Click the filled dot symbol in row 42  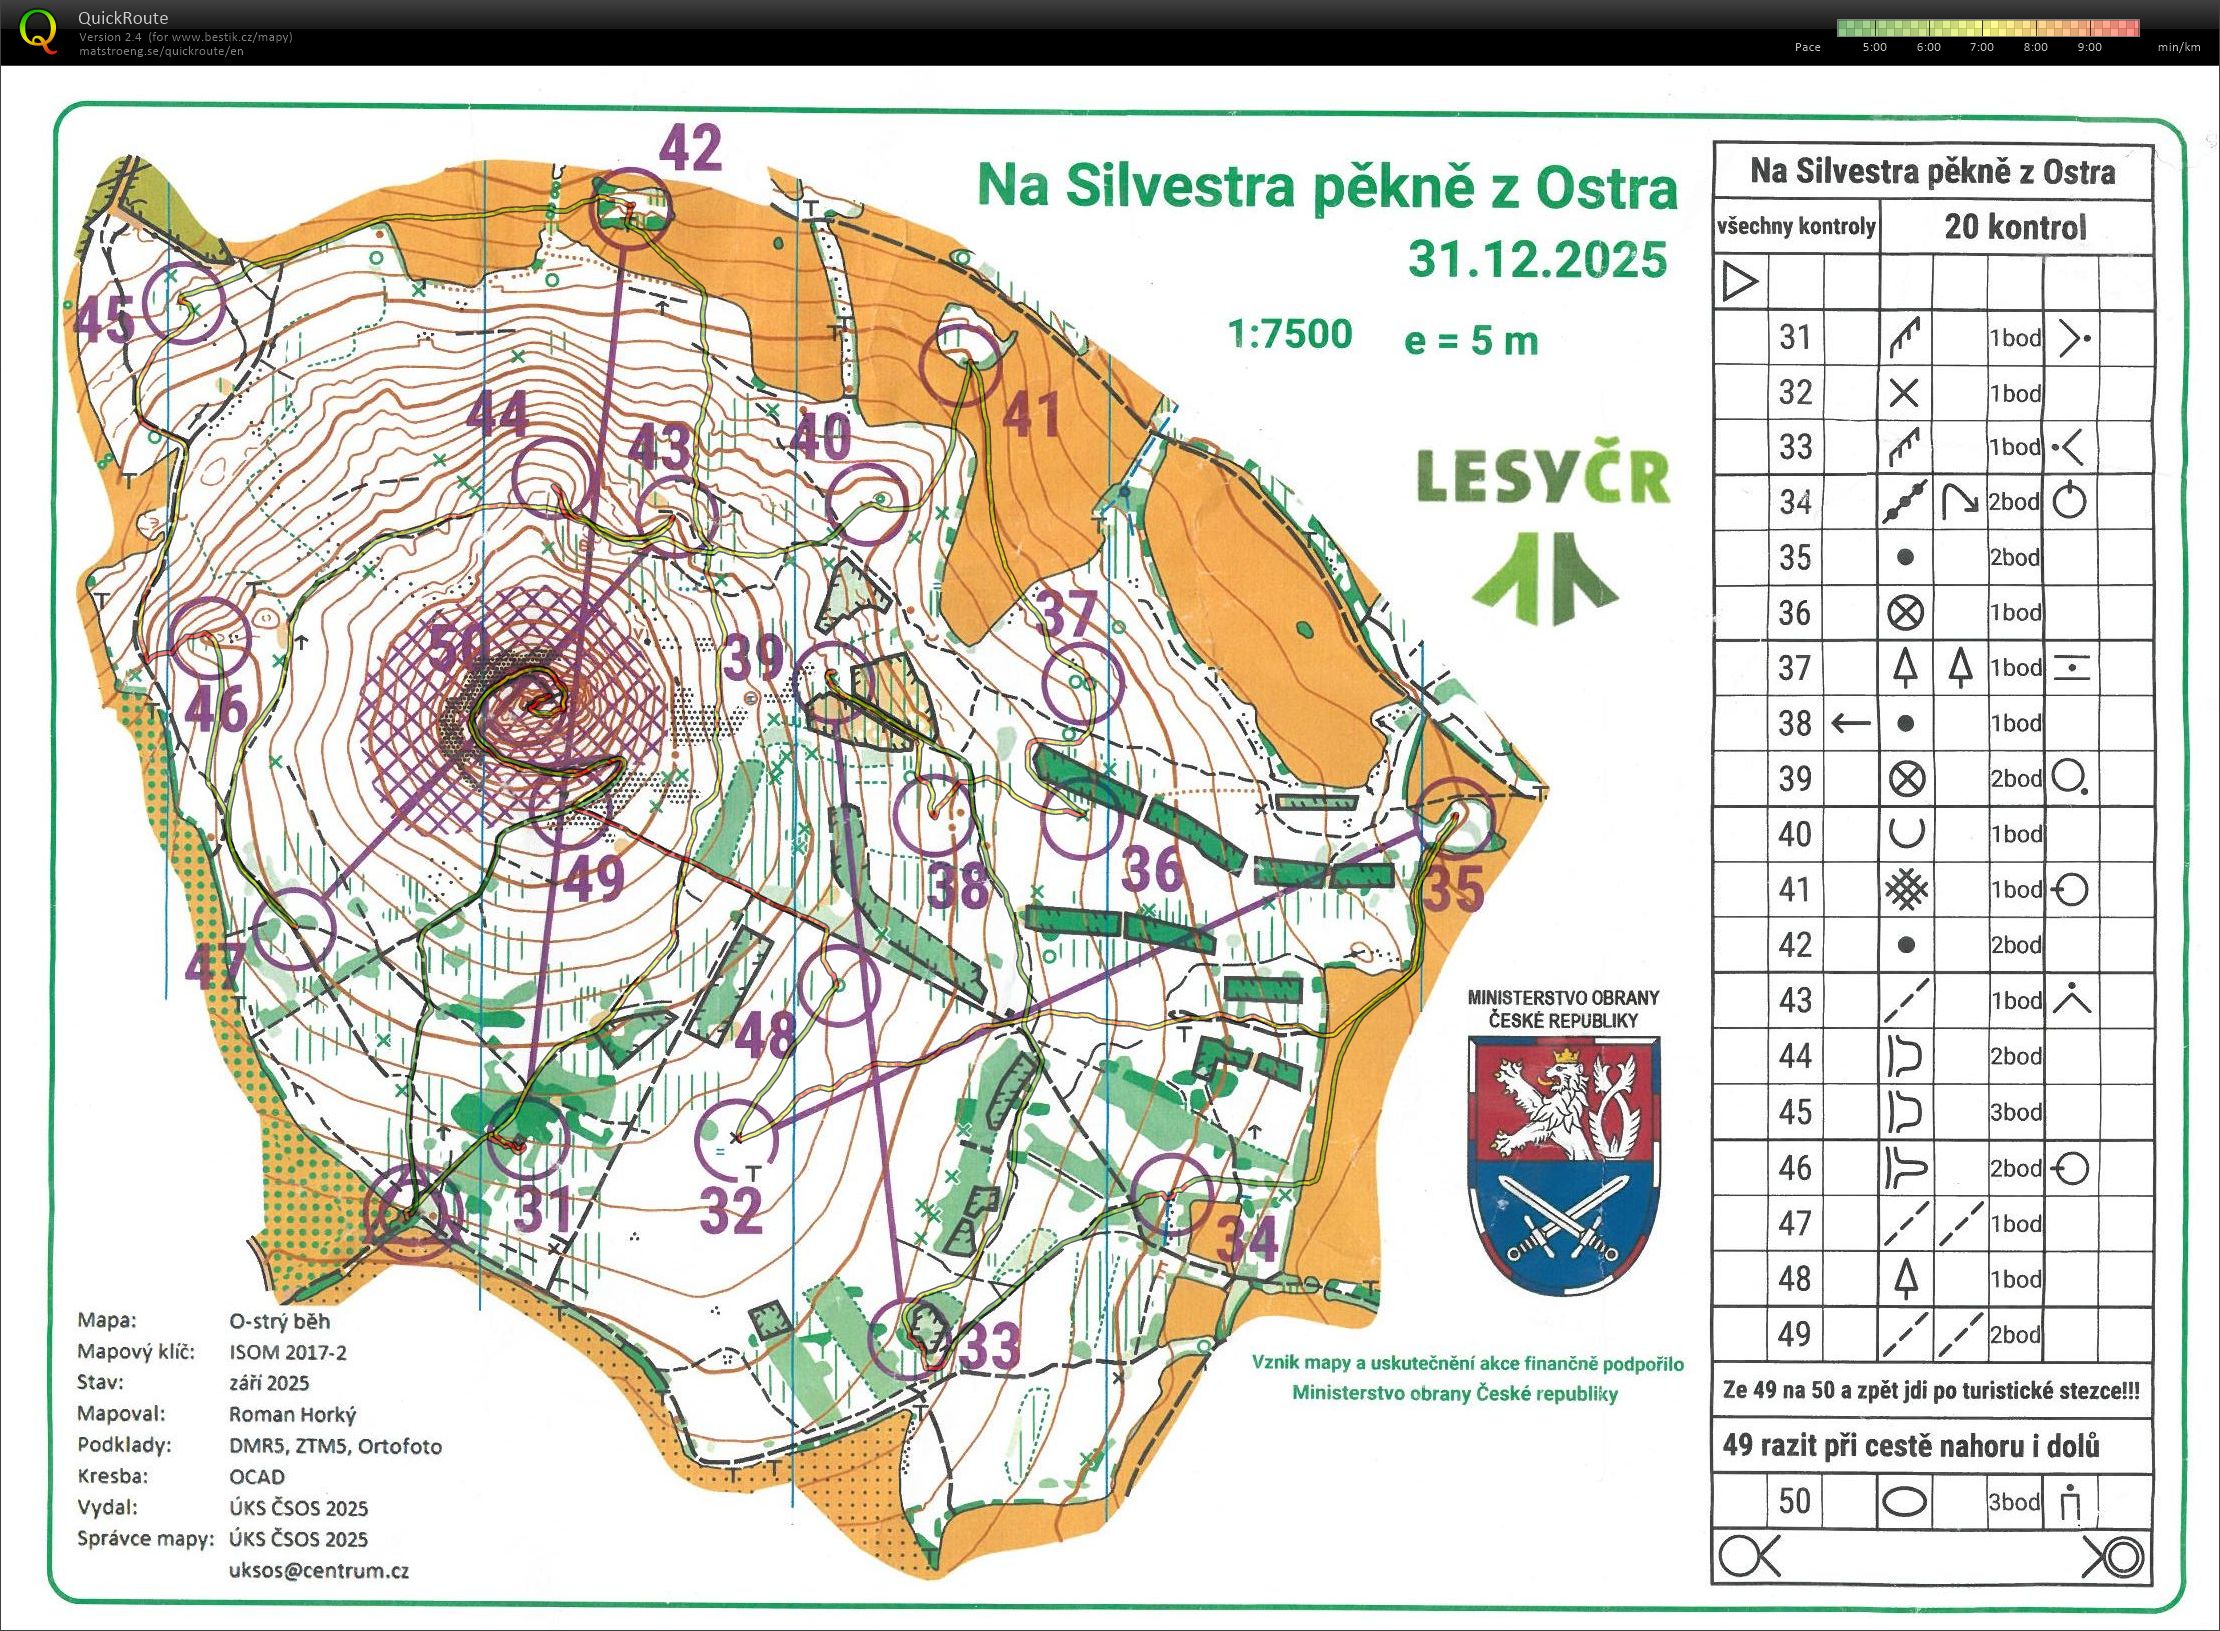pyautogui.click(x=1906, y=944)
